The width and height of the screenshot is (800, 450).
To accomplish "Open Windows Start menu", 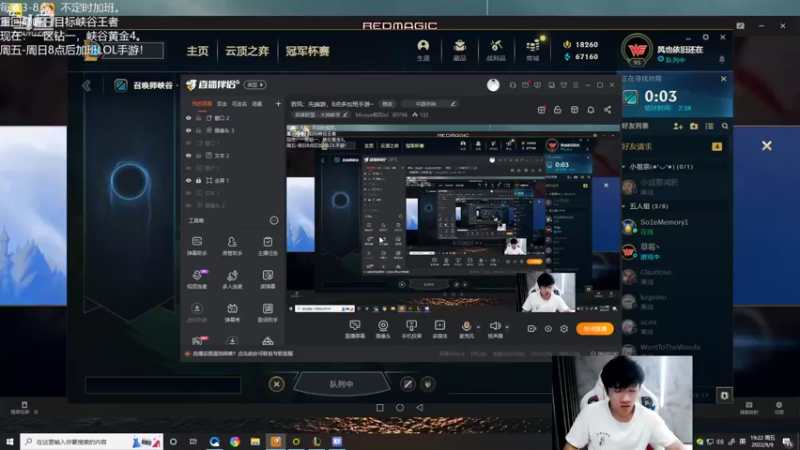I will coord(10,441).
